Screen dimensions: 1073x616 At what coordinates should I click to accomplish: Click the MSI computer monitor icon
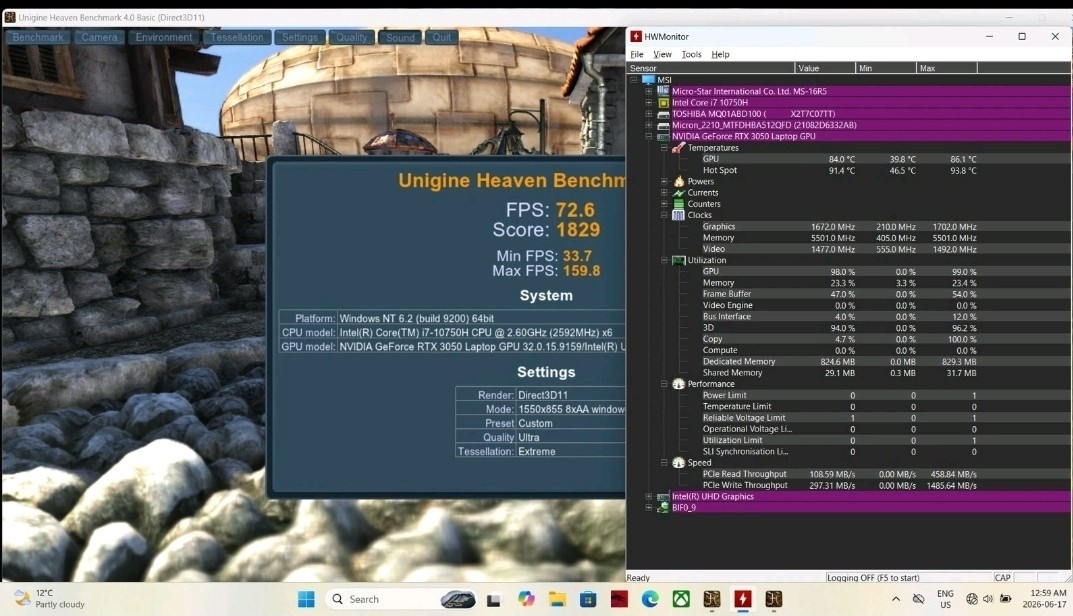pos(648,79)
